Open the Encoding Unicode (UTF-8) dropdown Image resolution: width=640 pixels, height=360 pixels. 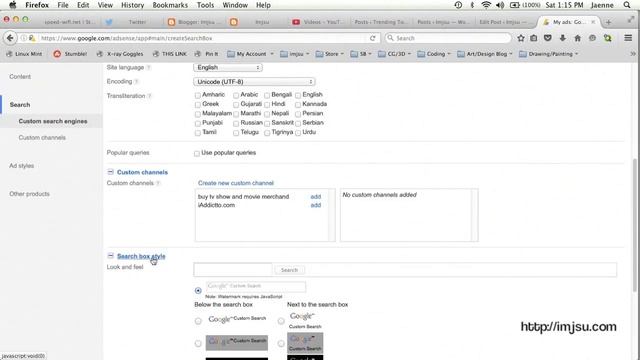click(254, 82)
